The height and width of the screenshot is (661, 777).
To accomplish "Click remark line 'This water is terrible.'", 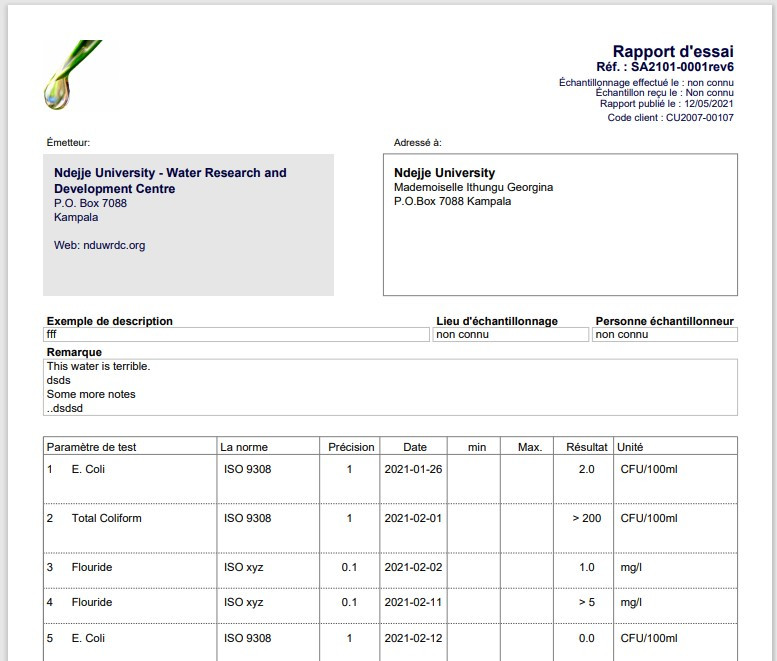I will point(98,366).
